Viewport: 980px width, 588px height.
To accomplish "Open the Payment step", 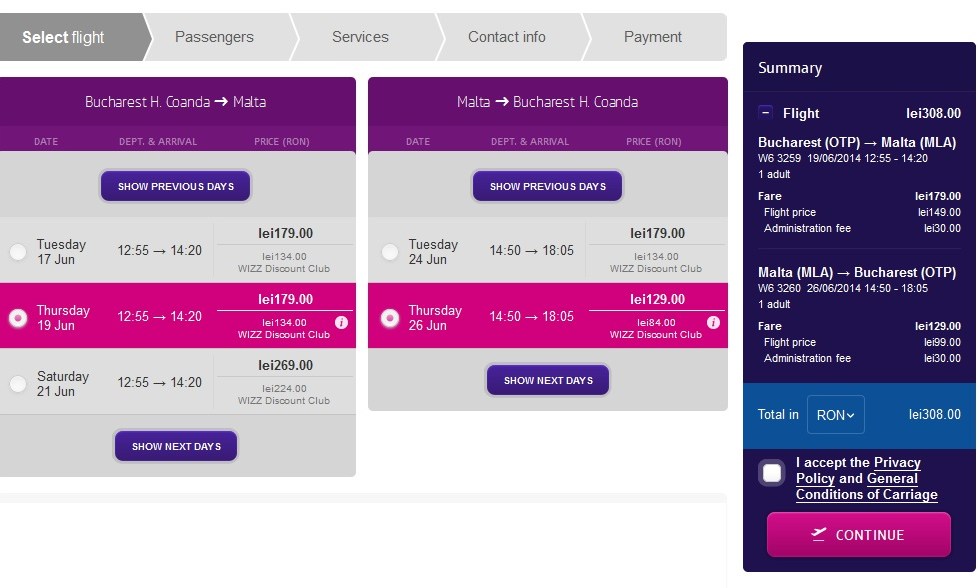I will click(653, 37).
